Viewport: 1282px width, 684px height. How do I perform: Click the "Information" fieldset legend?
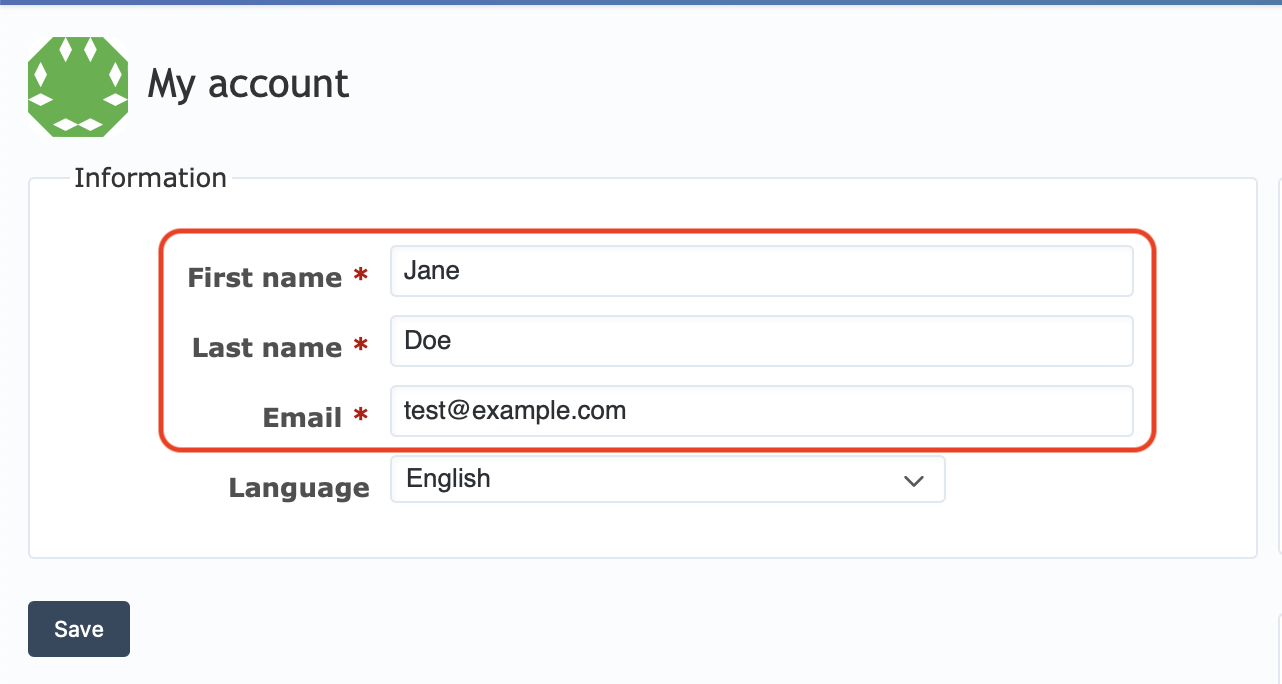tap(150, 178)
